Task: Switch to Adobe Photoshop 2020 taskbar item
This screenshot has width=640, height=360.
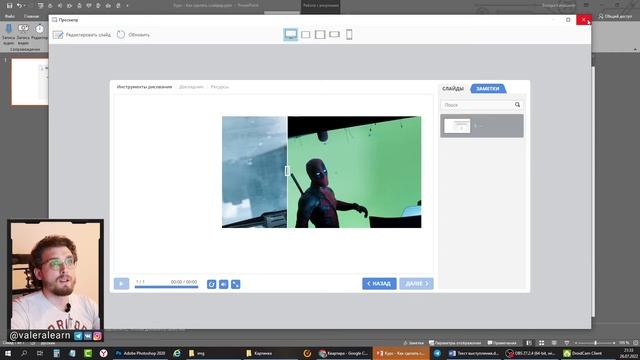Action: [x=140, y=353]
